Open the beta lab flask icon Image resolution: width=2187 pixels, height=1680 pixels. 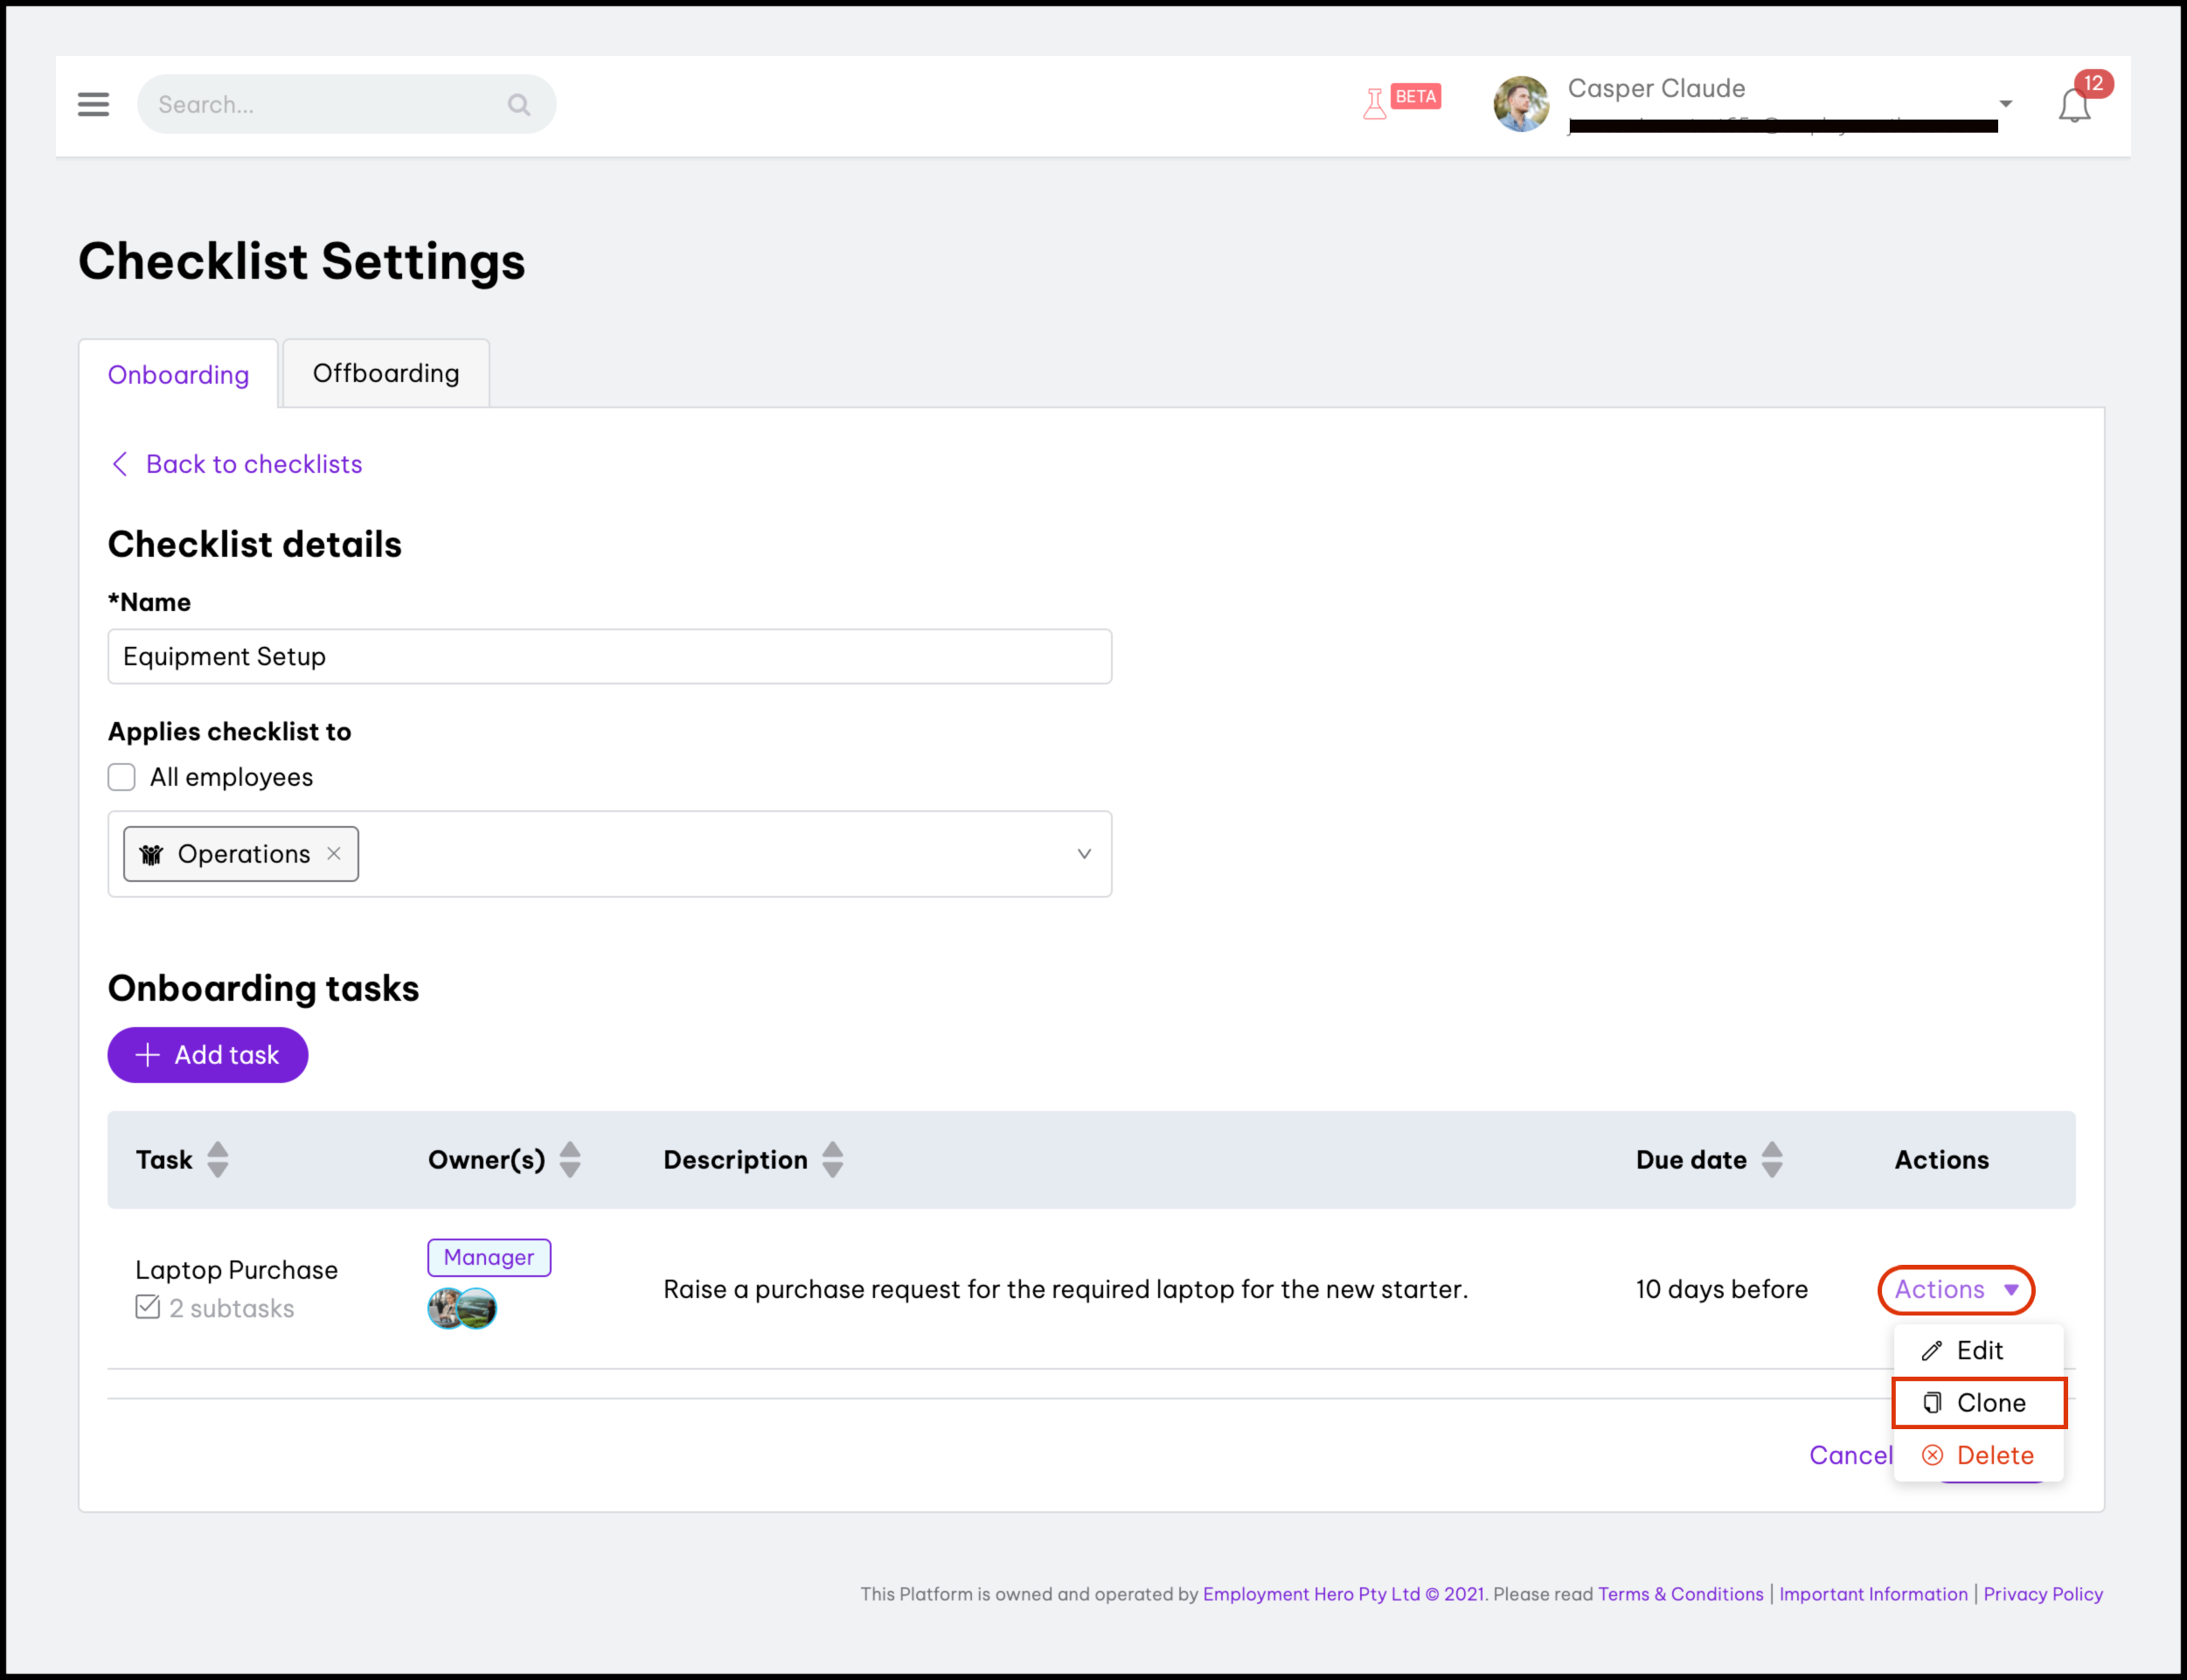(x=1375, y=103)
